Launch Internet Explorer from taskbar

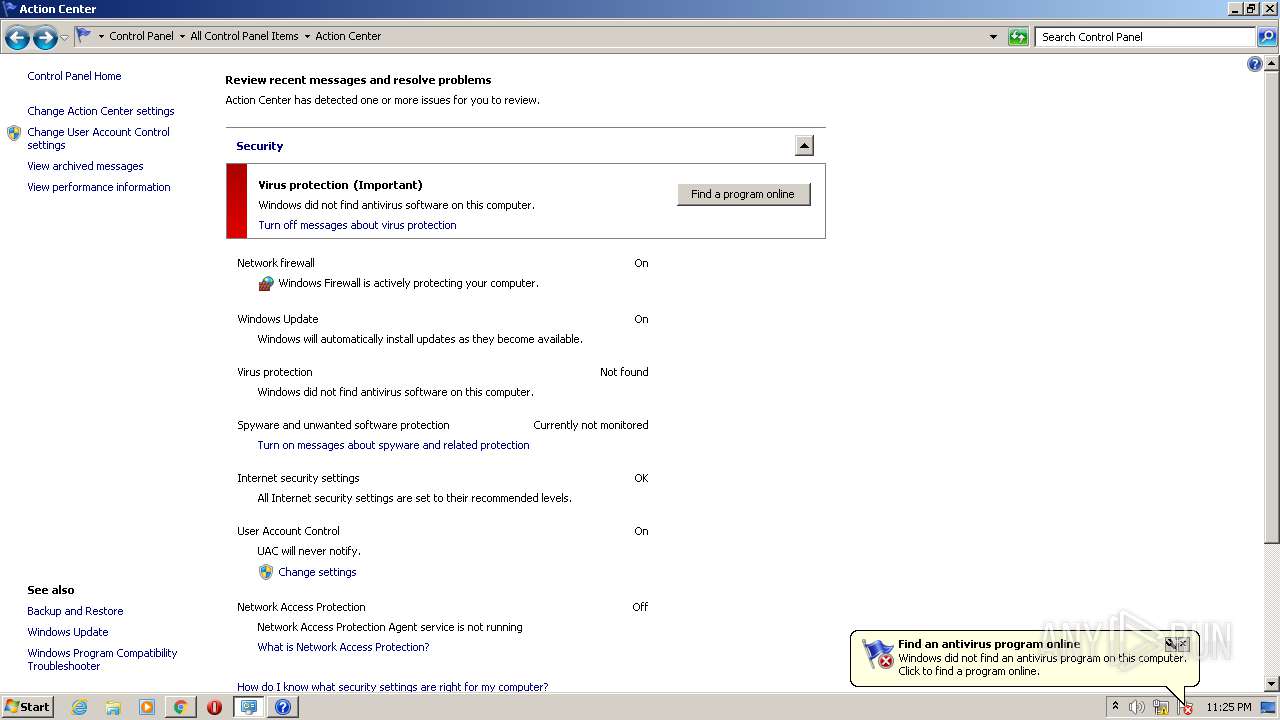(79, 707)
